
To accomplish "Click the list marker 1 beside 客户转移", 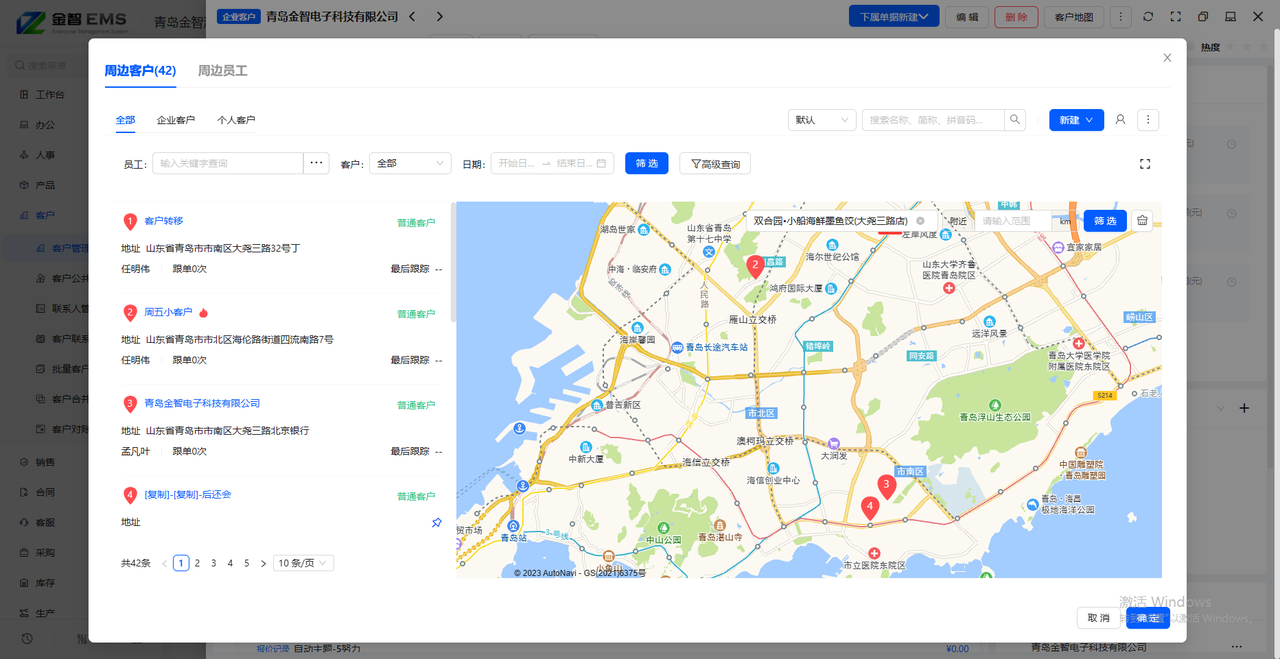I will pos(130,222).
